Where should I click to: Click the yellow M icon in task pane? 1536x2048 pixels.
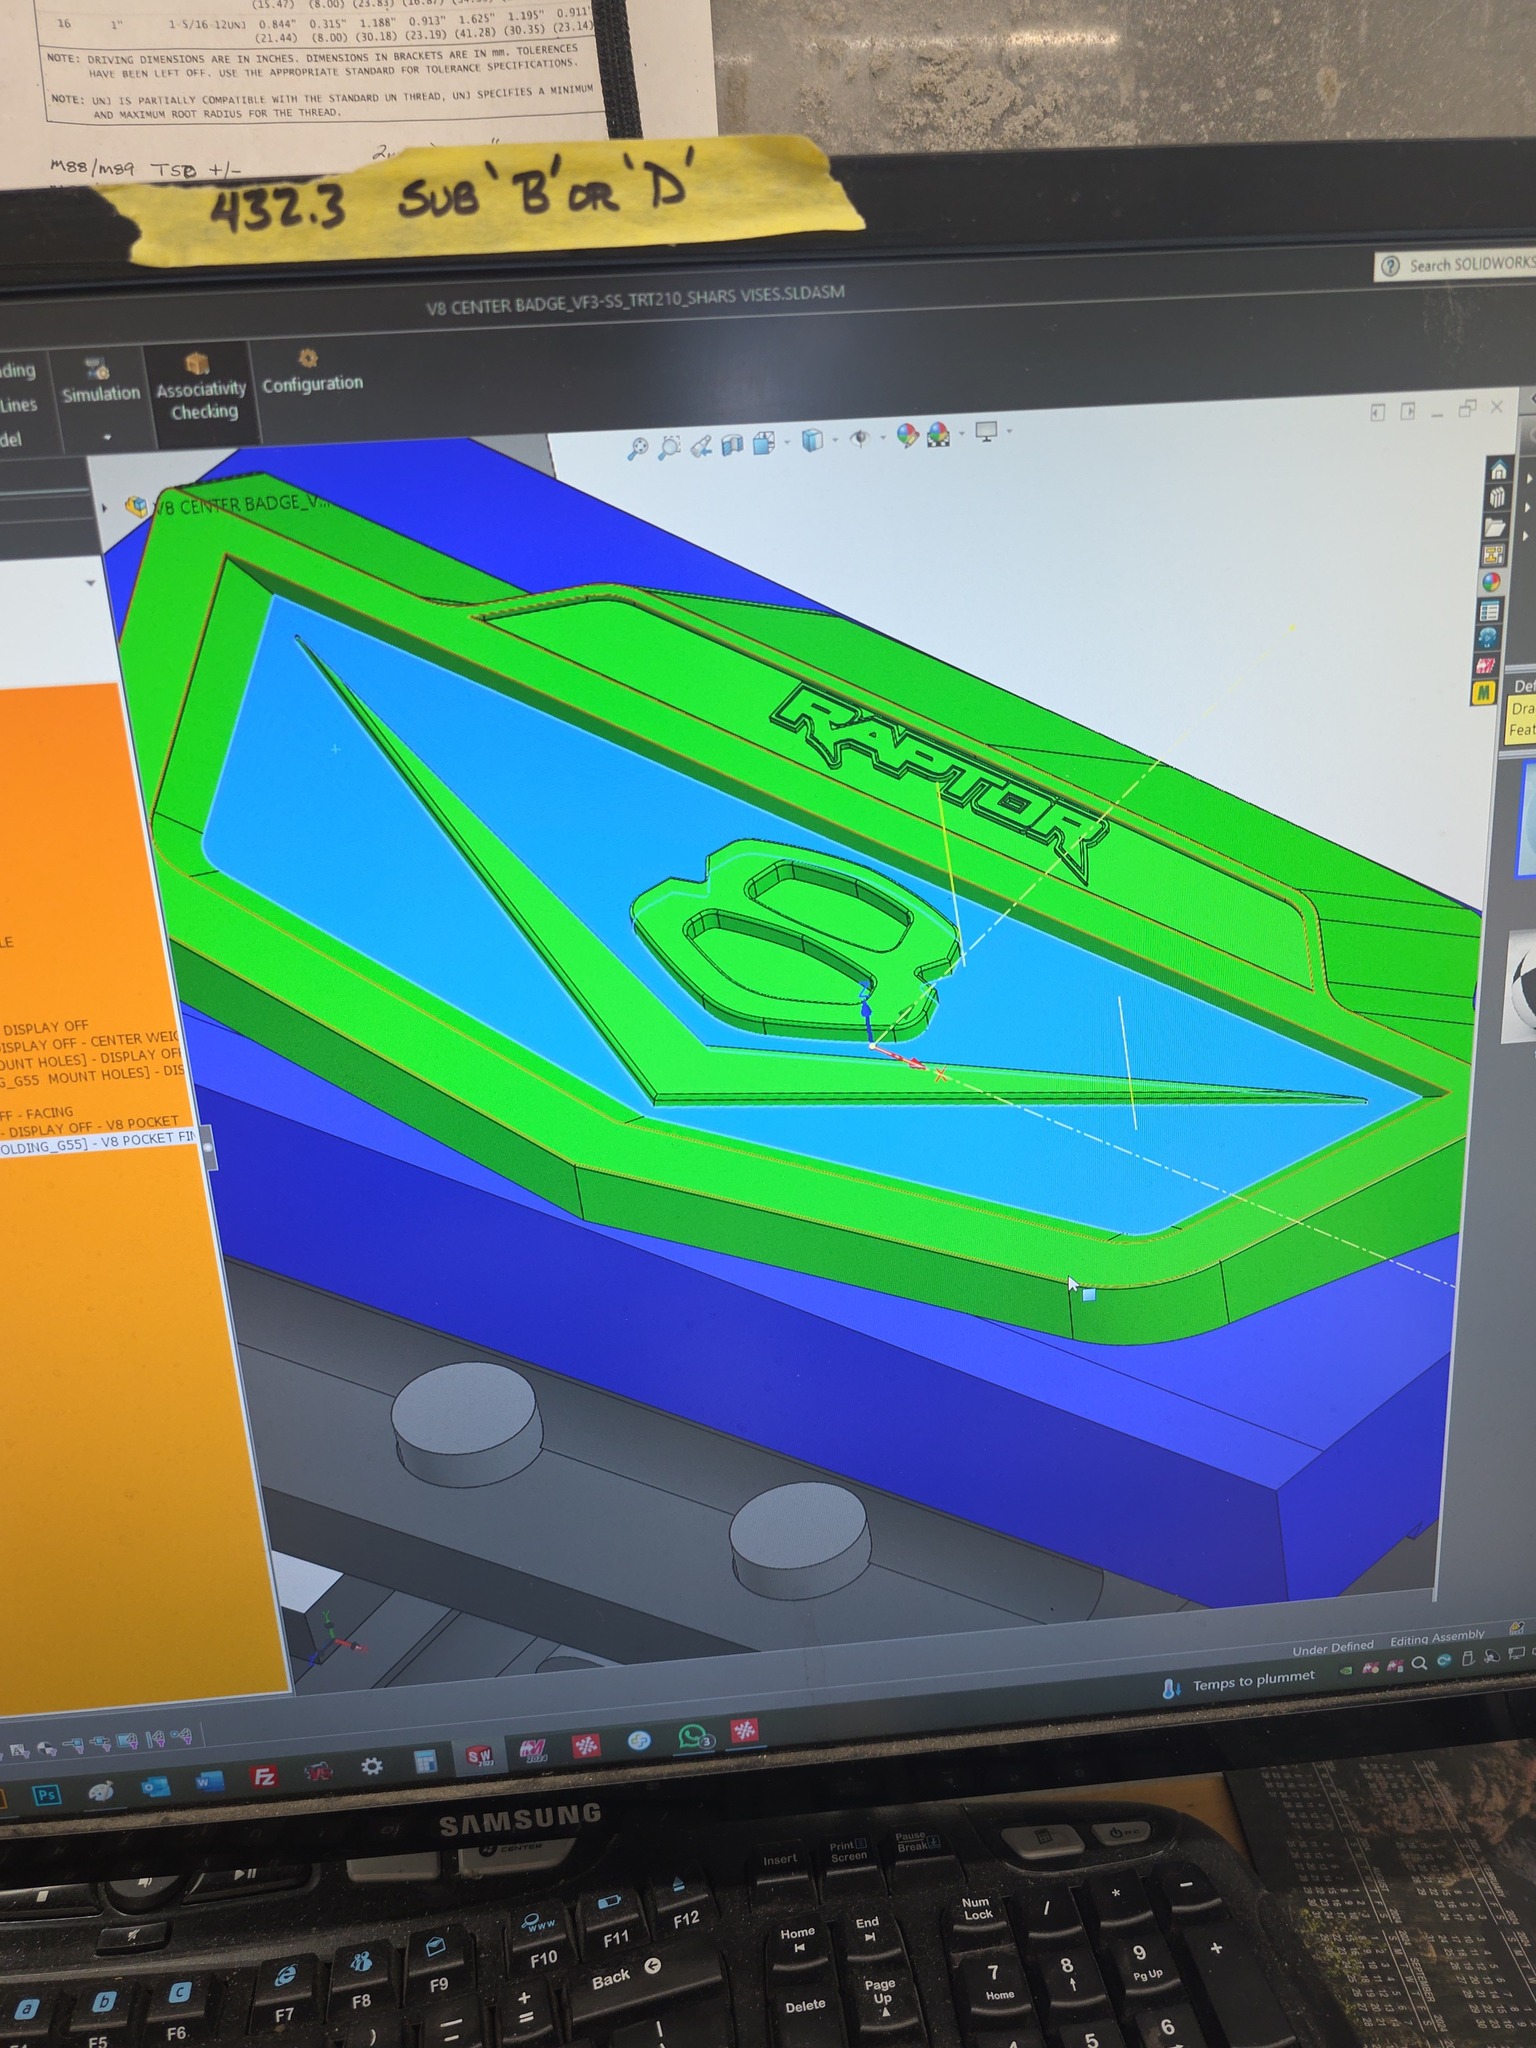(x=1484, y=691)
